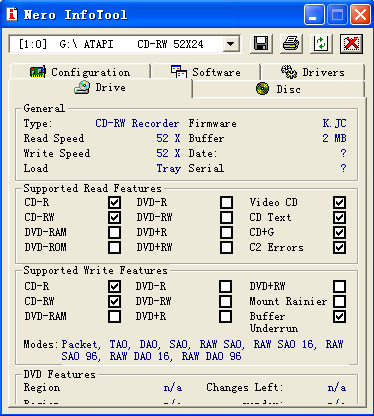Screen dimensions: 374x416
Task: Click the Drivers tab gears icon
Action: [x=289, y=72]
